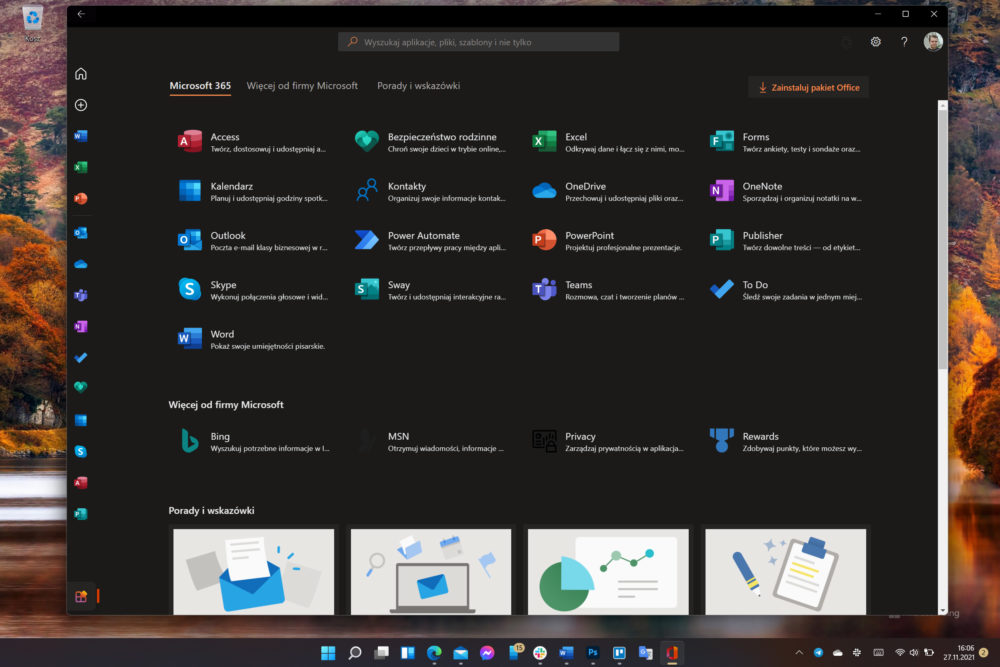
Task: Open Microsoft Edge from the taskbar
Action: [434, 653]
